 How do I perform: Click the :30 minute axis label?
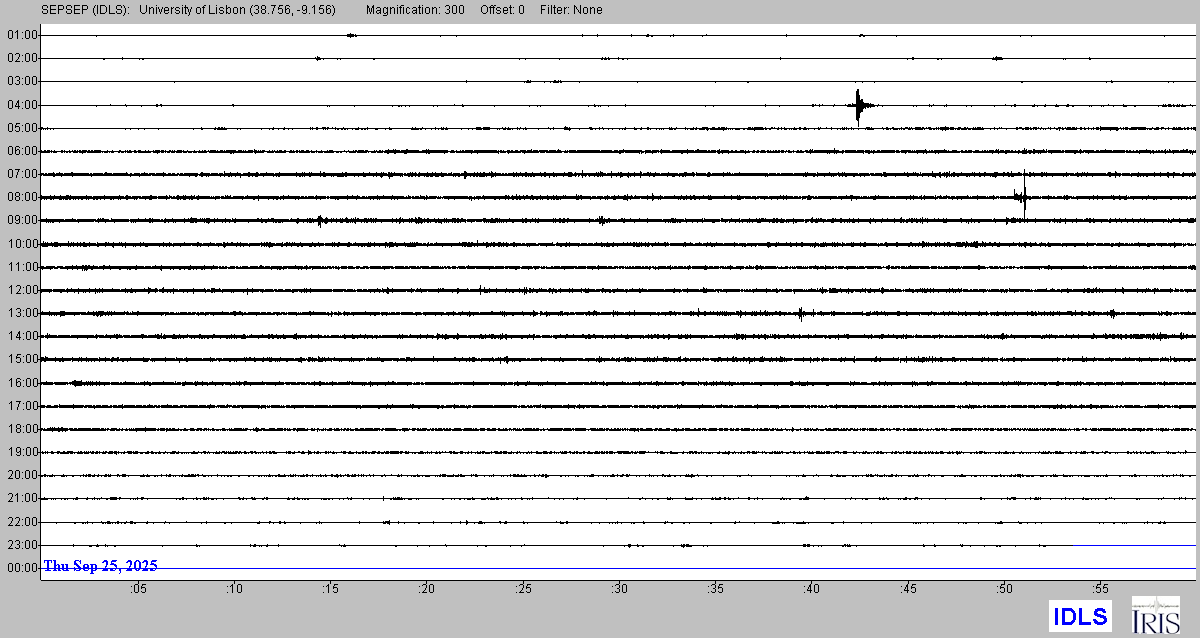(x=619, y=589)
